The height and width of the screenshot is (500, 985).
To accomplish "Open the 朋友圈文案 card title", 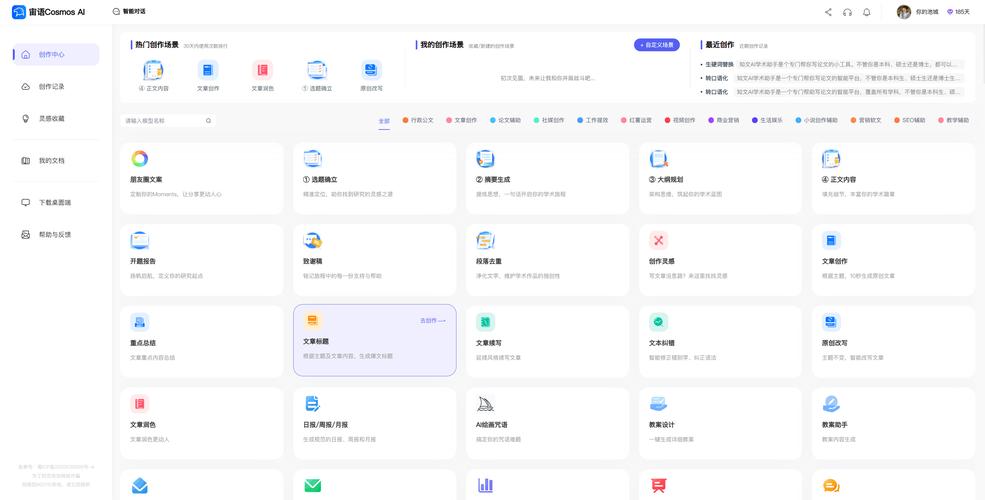I will tap(146, 180).
